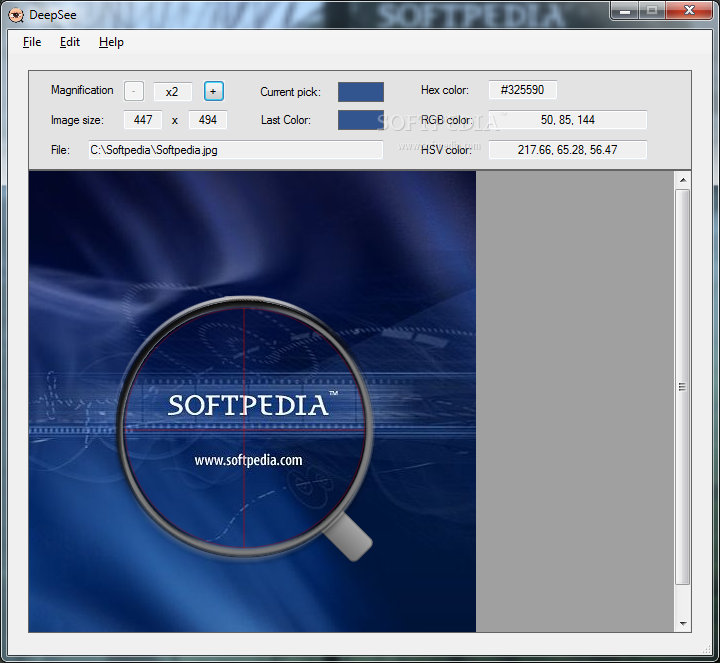Close the DeepSee window
The width and height of the screenshot is (720, 663).
point(689,11)
